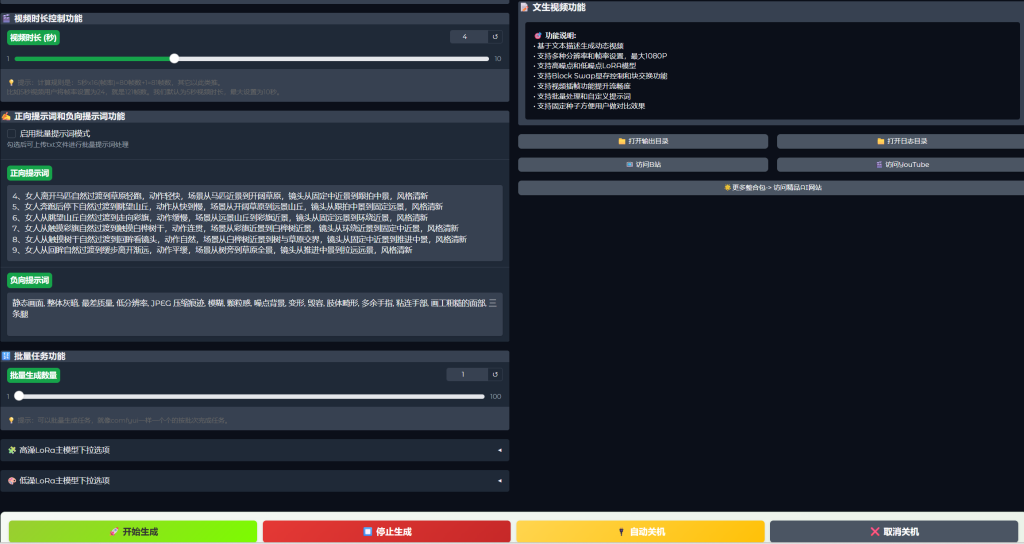This screenshot has width=1024, height=544.
Task: Click inside the positive prompt text box
Action: pos(255,223)
